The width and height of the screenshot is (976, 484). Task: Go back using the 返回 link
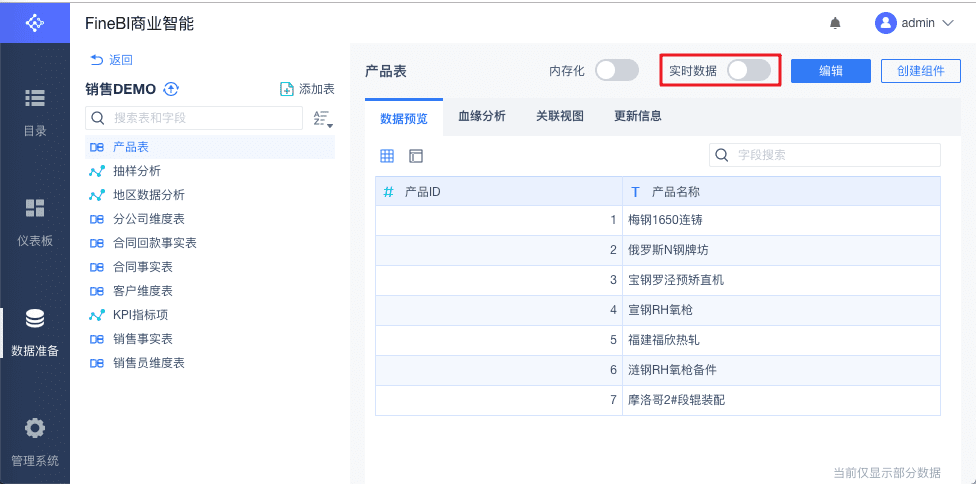click(111, 60)
